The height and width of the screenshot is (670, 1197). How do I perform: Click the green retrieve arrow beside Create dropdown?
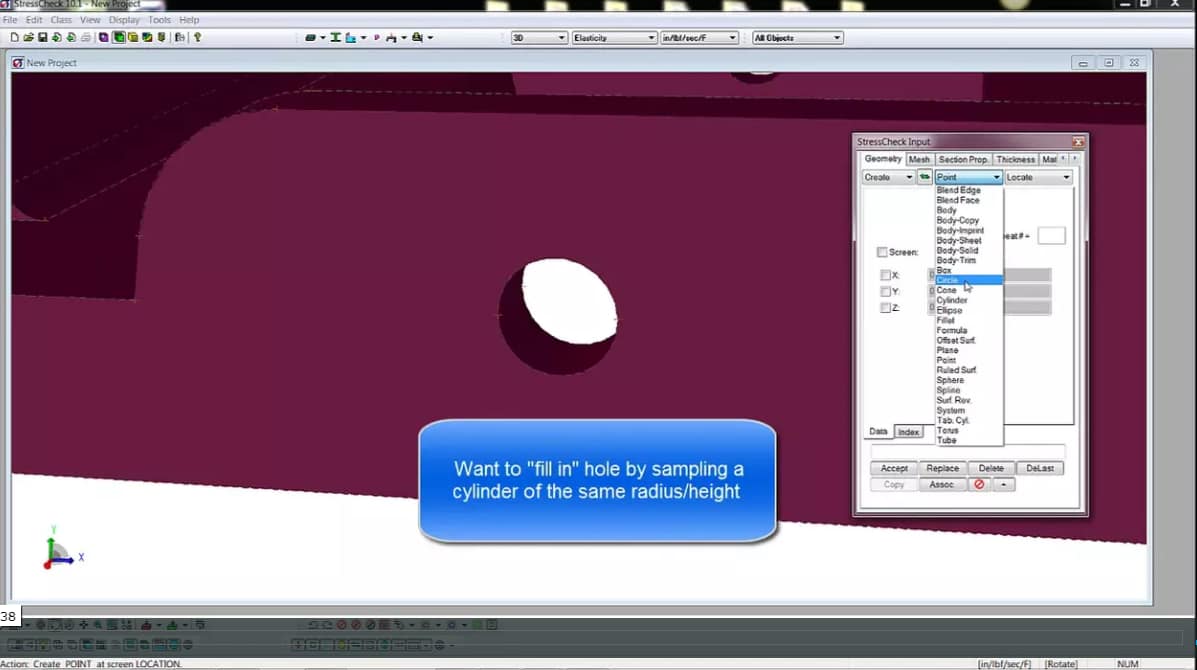pyautogui.click(x=925, y=176)
